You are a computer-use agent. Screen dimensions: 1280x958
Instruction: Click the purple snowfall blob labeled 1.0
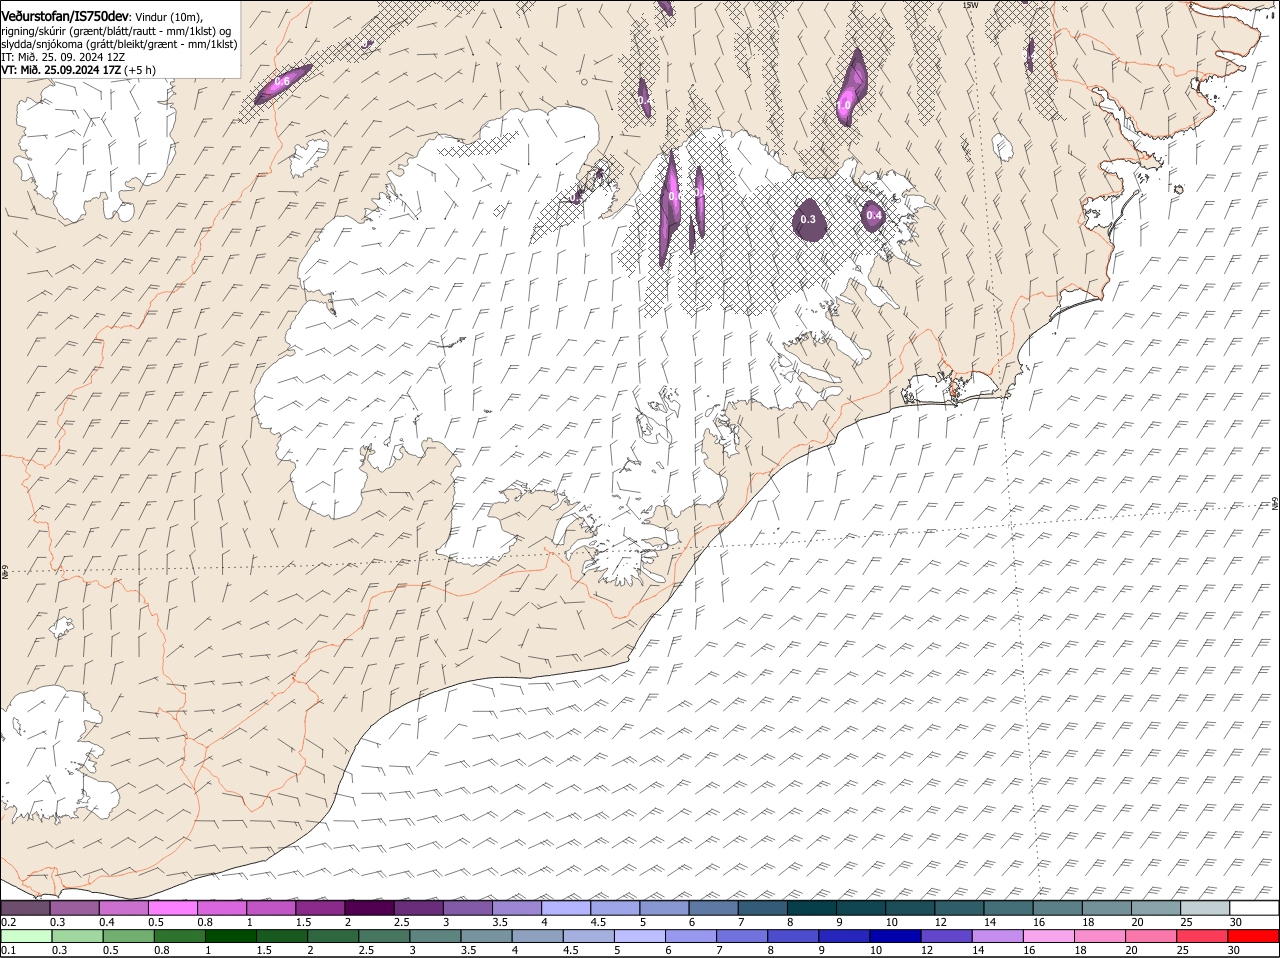[x=851, y=88]
